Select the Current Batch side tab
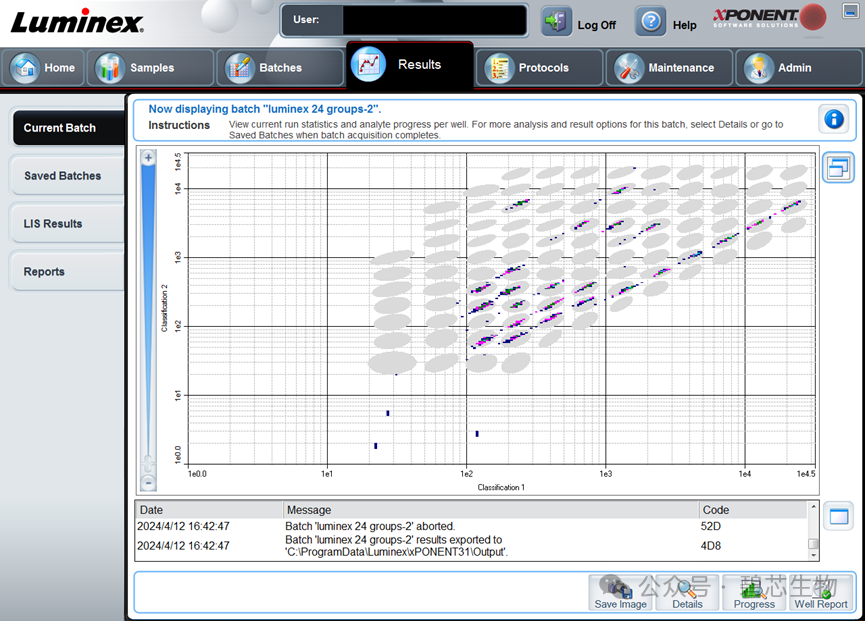The image size is (865, 621). pyautogui.click(x=68, y=128)
